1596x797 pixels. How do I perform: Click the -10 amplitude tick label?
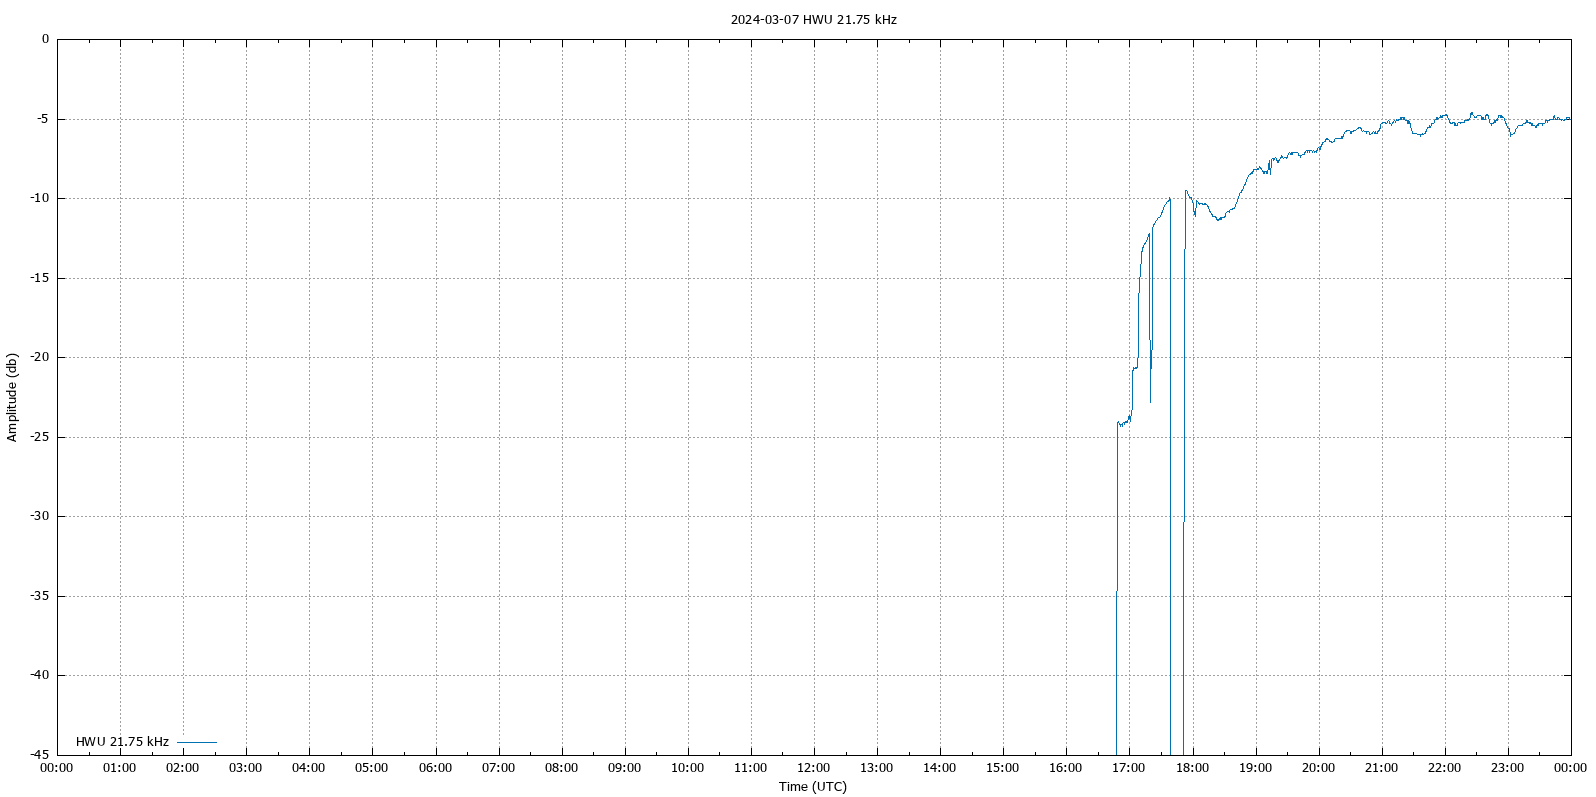tap(38, 198)
